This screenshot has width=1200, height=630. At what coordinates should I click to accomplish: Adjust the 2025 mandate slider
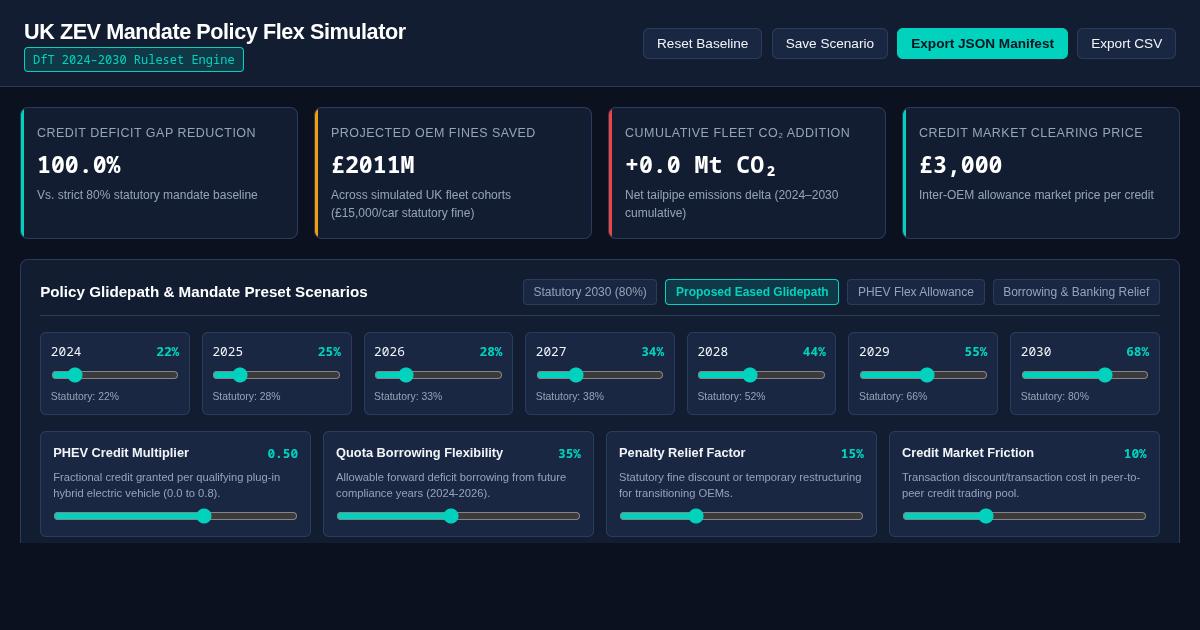click(276, 375)
